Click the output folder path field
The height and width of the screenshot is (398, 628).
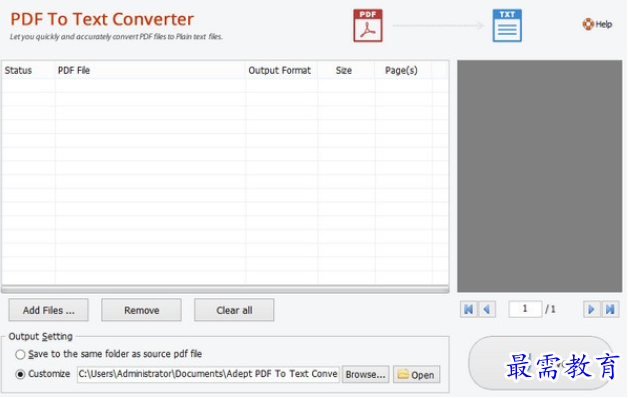click(x=208, y=374)
